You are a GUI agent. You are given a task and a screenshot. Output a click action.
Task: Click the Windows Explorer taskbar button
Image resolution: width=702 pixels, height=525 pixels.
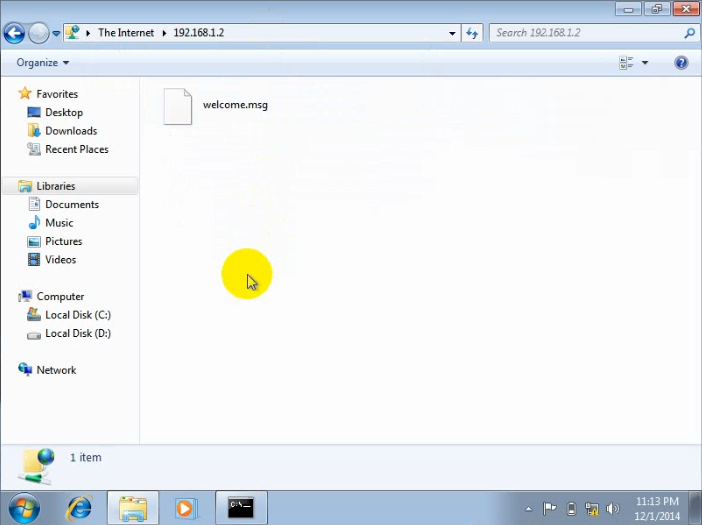133,508
